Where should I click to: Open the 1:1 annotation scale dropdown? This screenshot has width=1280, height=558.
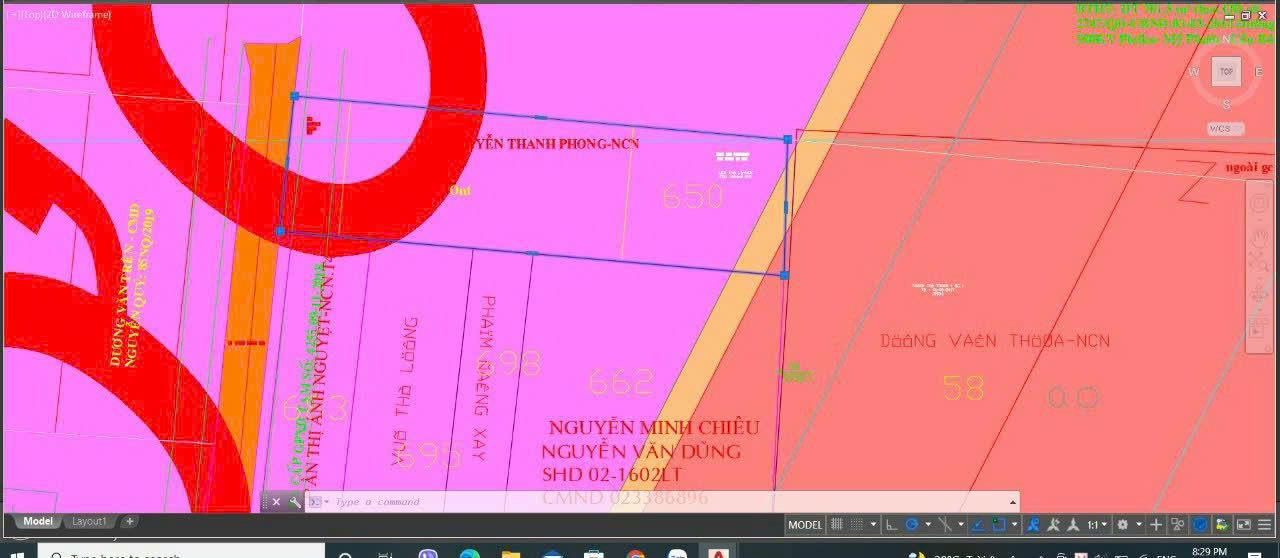(1098, 525)
